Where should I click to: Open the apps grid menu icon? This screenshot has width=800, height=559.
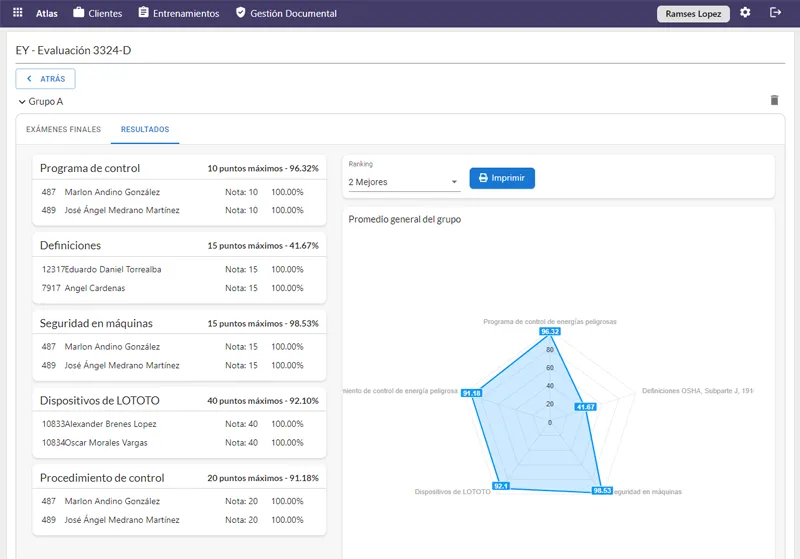(x=17, y=13)
